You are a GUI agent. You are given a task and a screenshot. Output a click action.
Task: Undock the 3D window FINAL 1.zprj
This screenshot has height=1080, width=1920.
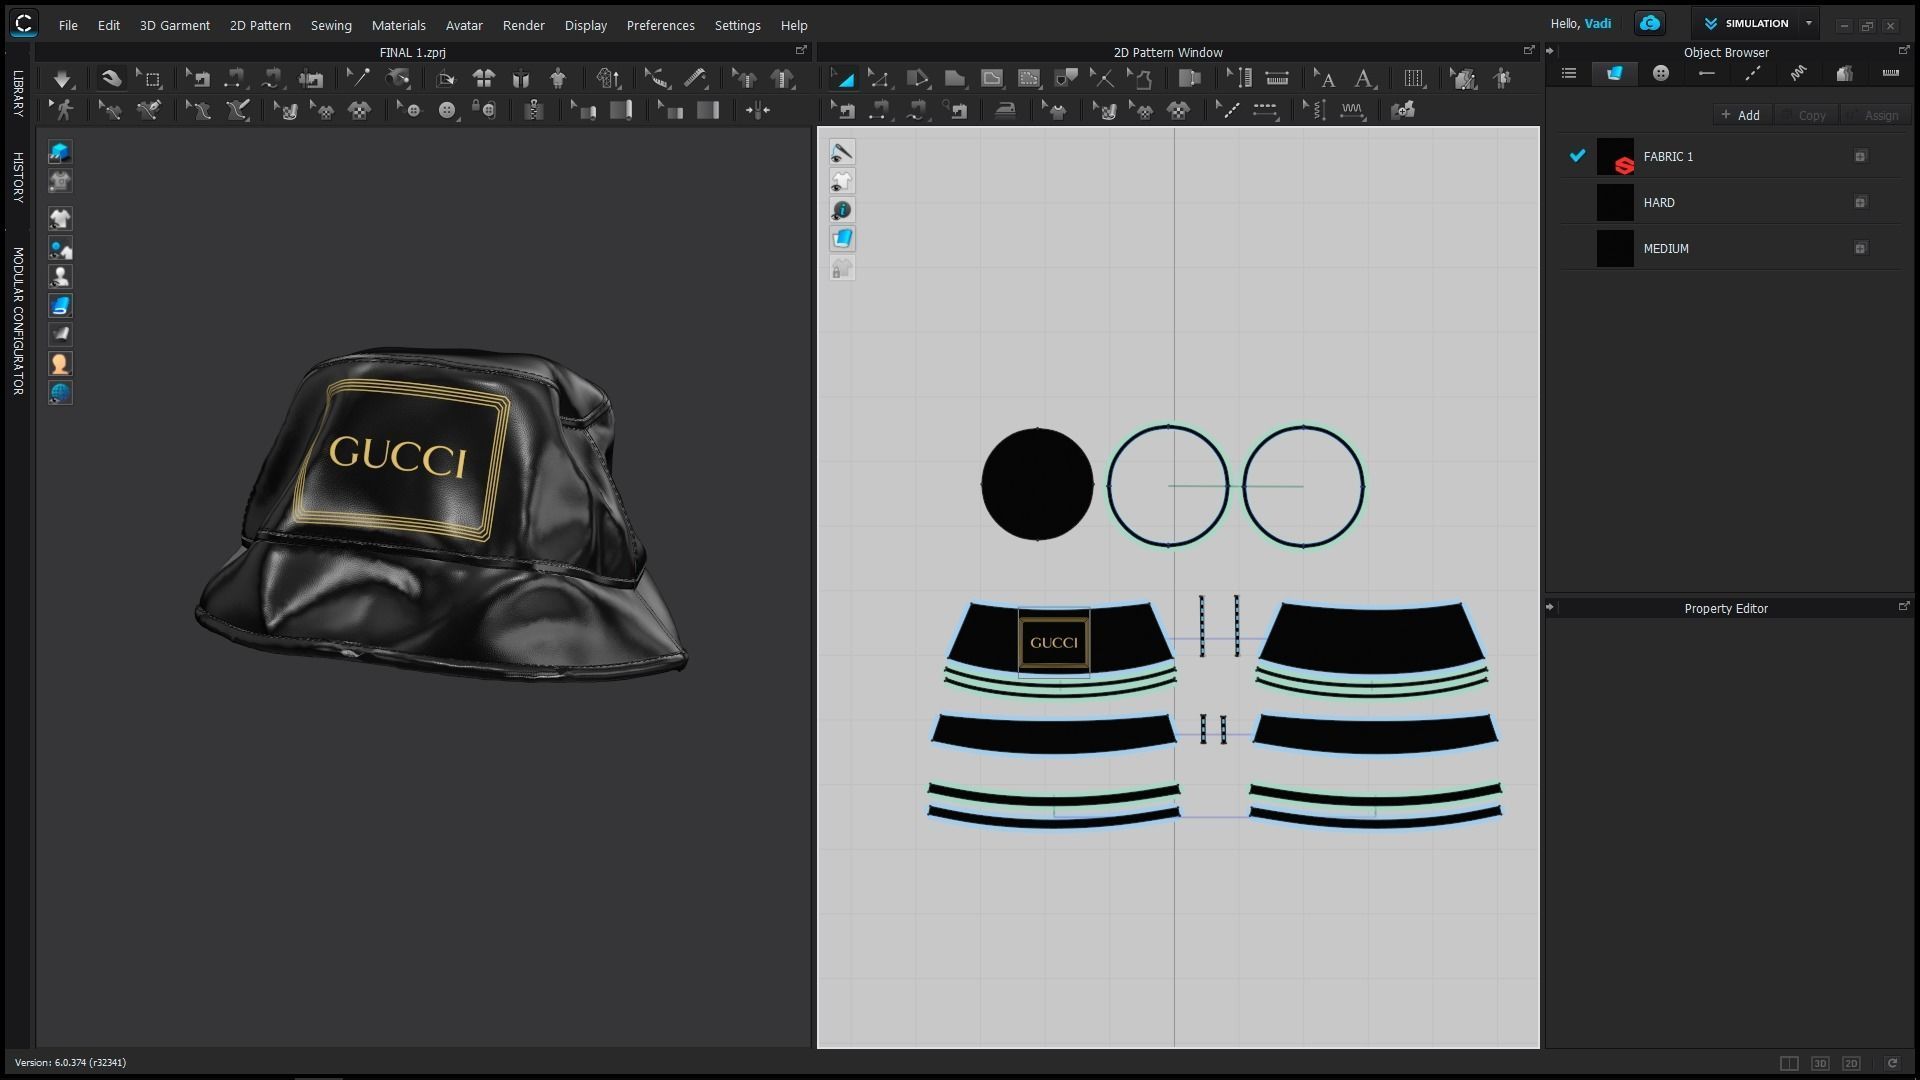click(x=801, y=50)
